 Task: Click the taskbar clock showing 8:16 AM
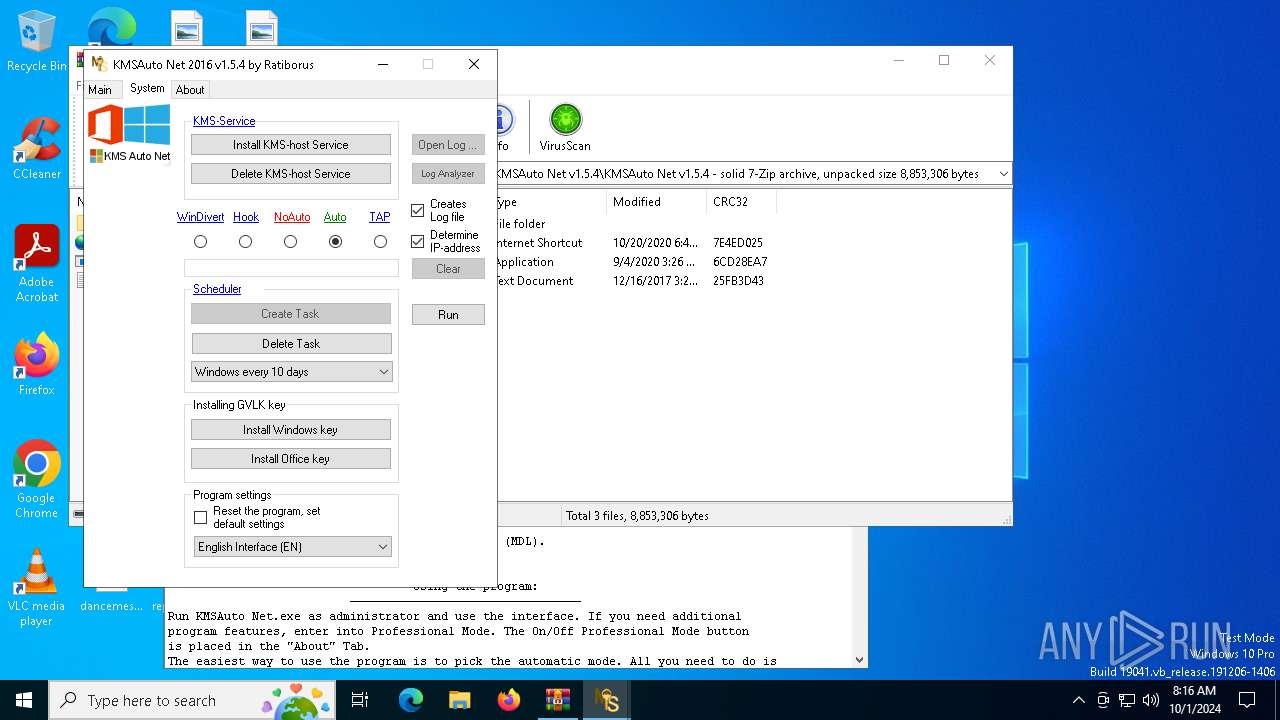tap(1195, 700)
